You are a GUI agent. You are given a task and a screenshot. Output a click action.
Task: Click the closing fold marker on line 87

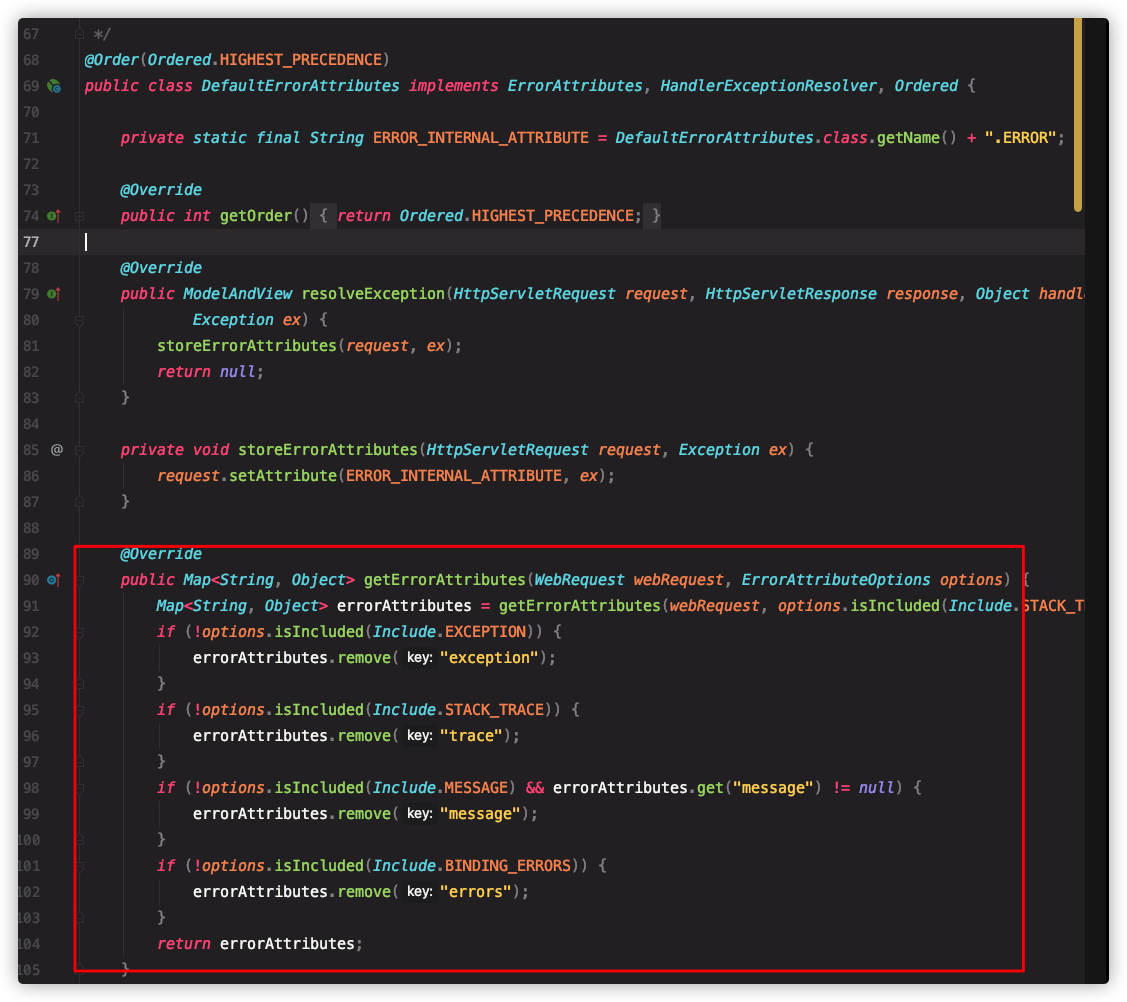(x=79, y=502)
